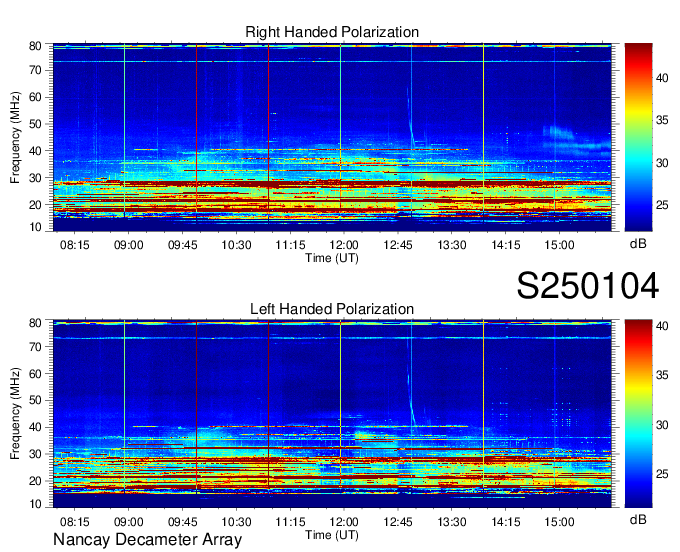The width and height of the screenshot is (680, 552).
Task: Click the 08:15 time tick of Left Handed plot
Action: point(75,522)
